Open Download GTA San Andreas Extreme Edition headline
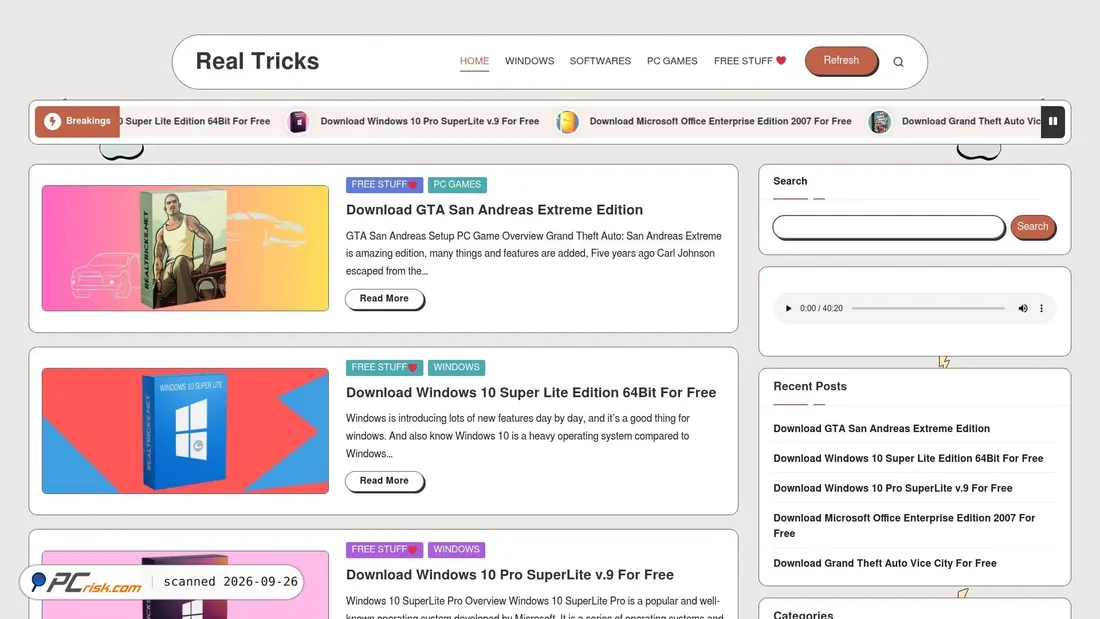Viewport: 1100px width, 619px height. [494, 210]
